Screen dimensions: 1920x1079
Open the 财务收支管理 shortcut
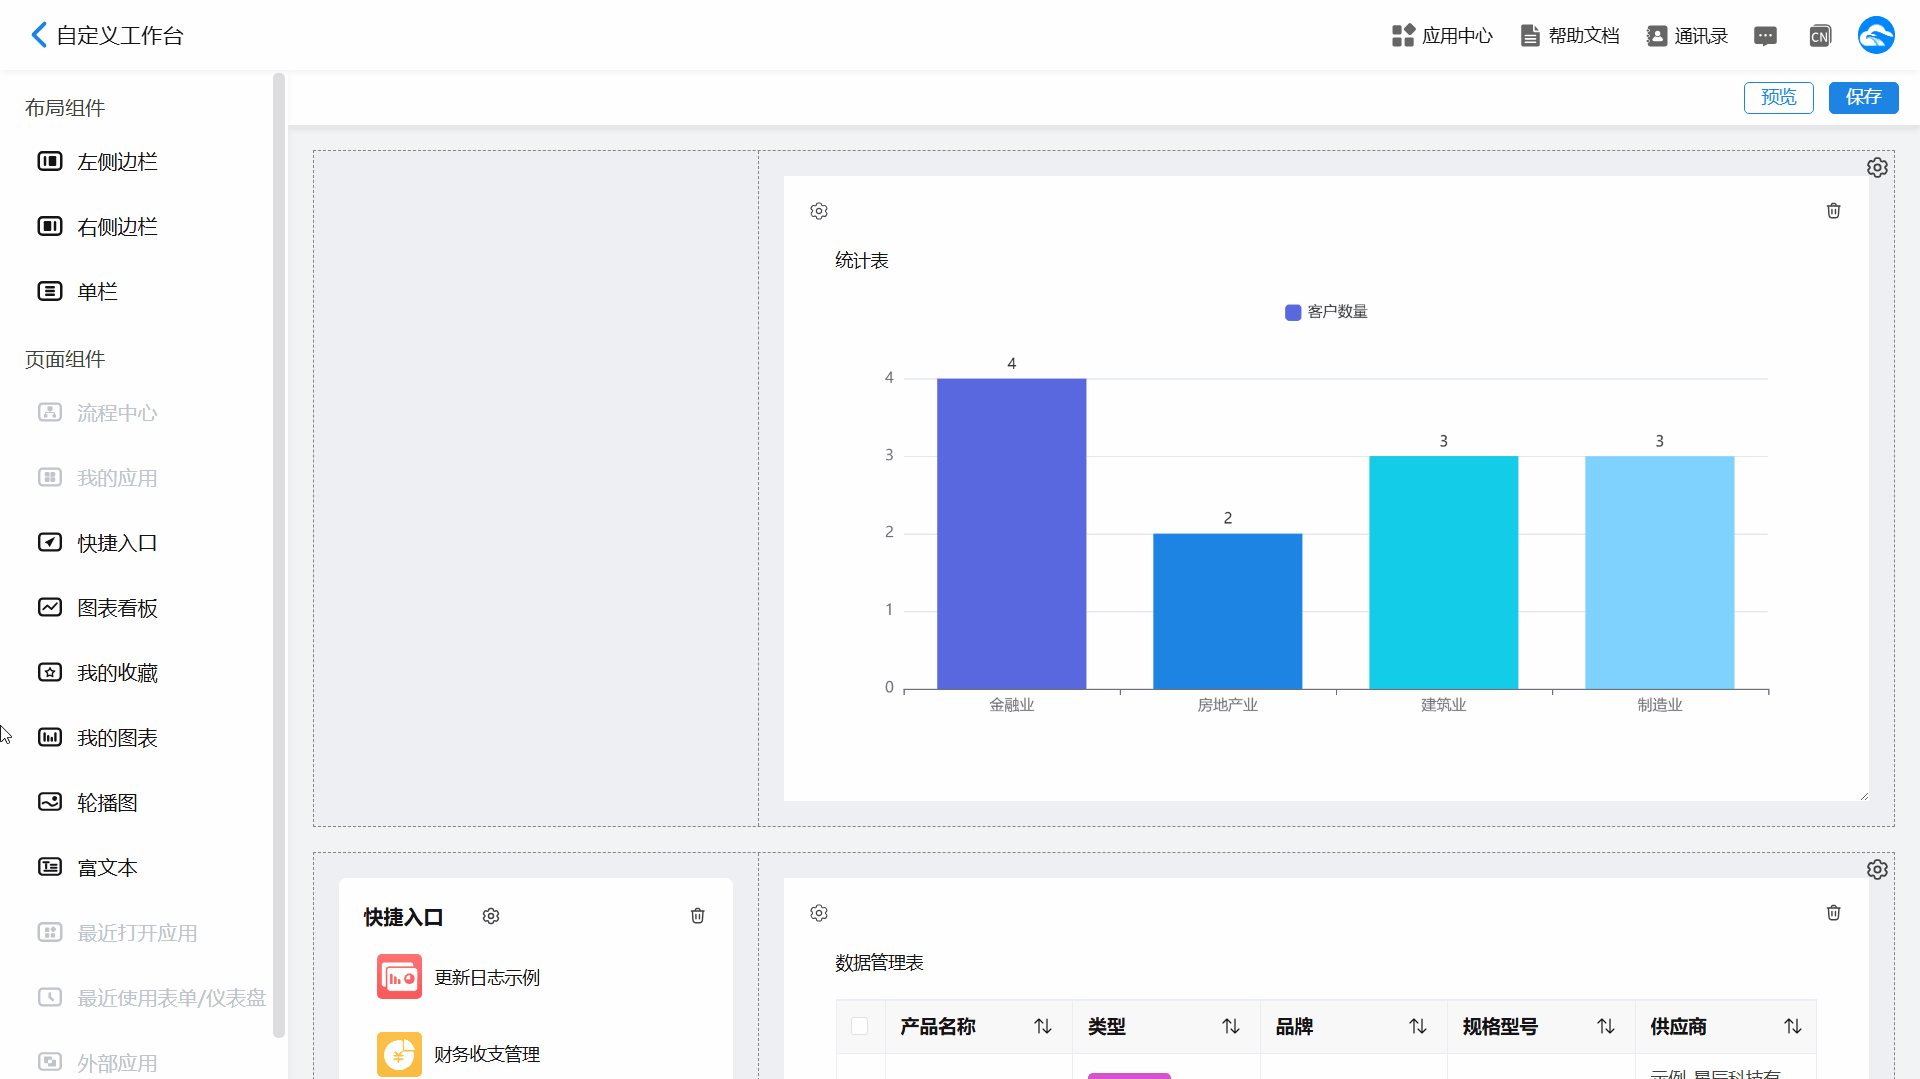tap(459, 1054)
